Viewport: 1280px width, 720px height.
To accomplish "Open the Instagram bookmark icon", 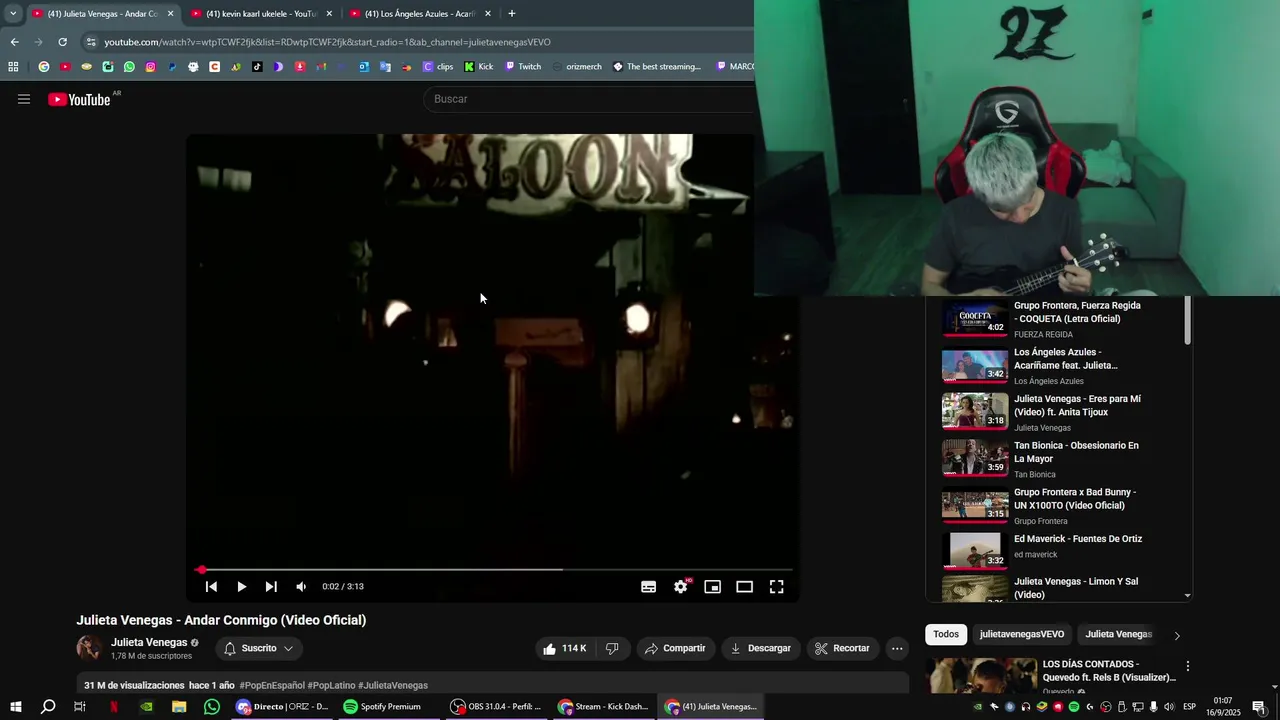I will (150, 67).
